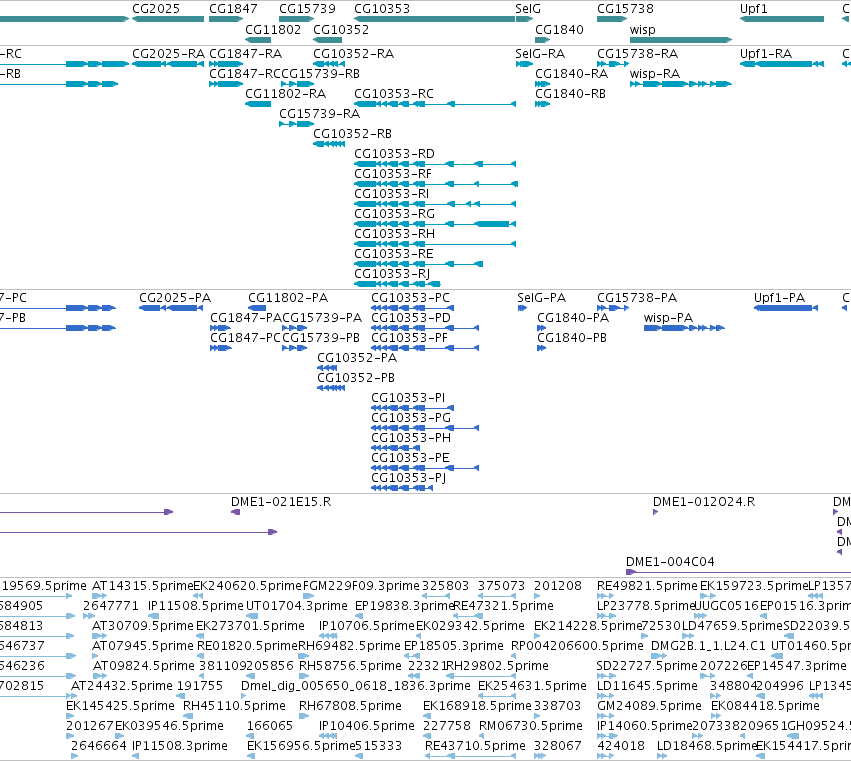Viewport: 851px width, 761px height.
Task: Open transcript CG1840-RB label
Action: click(x=570, y=94)
